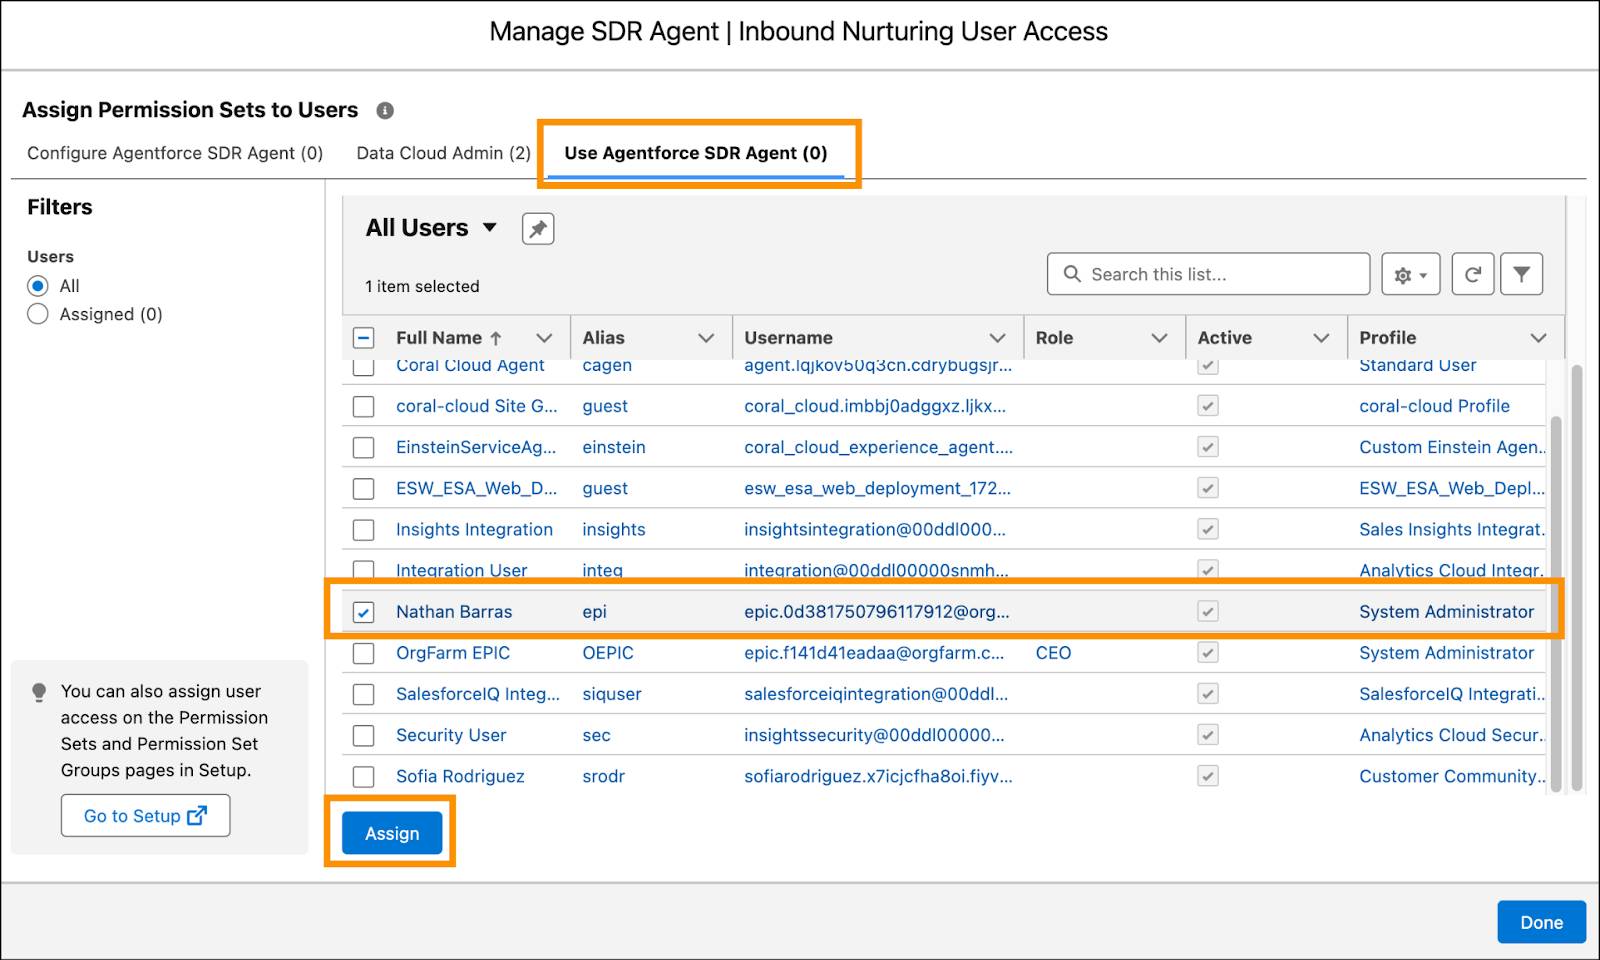This screenshot has width=1600, height=960.
Task: Click the search magnifier icon
Action: pos(1072,274)
